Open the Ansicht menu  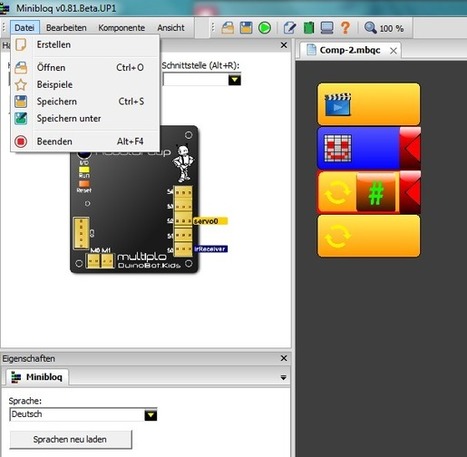(x=171, y=28)
